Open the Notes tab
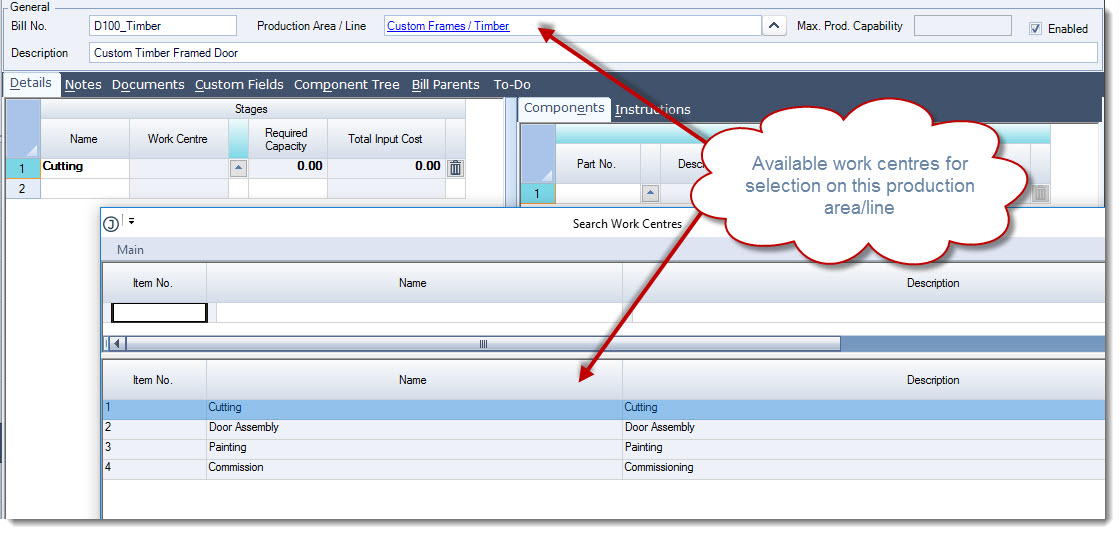Viewport: 1120px width, 534px height. 83,84
